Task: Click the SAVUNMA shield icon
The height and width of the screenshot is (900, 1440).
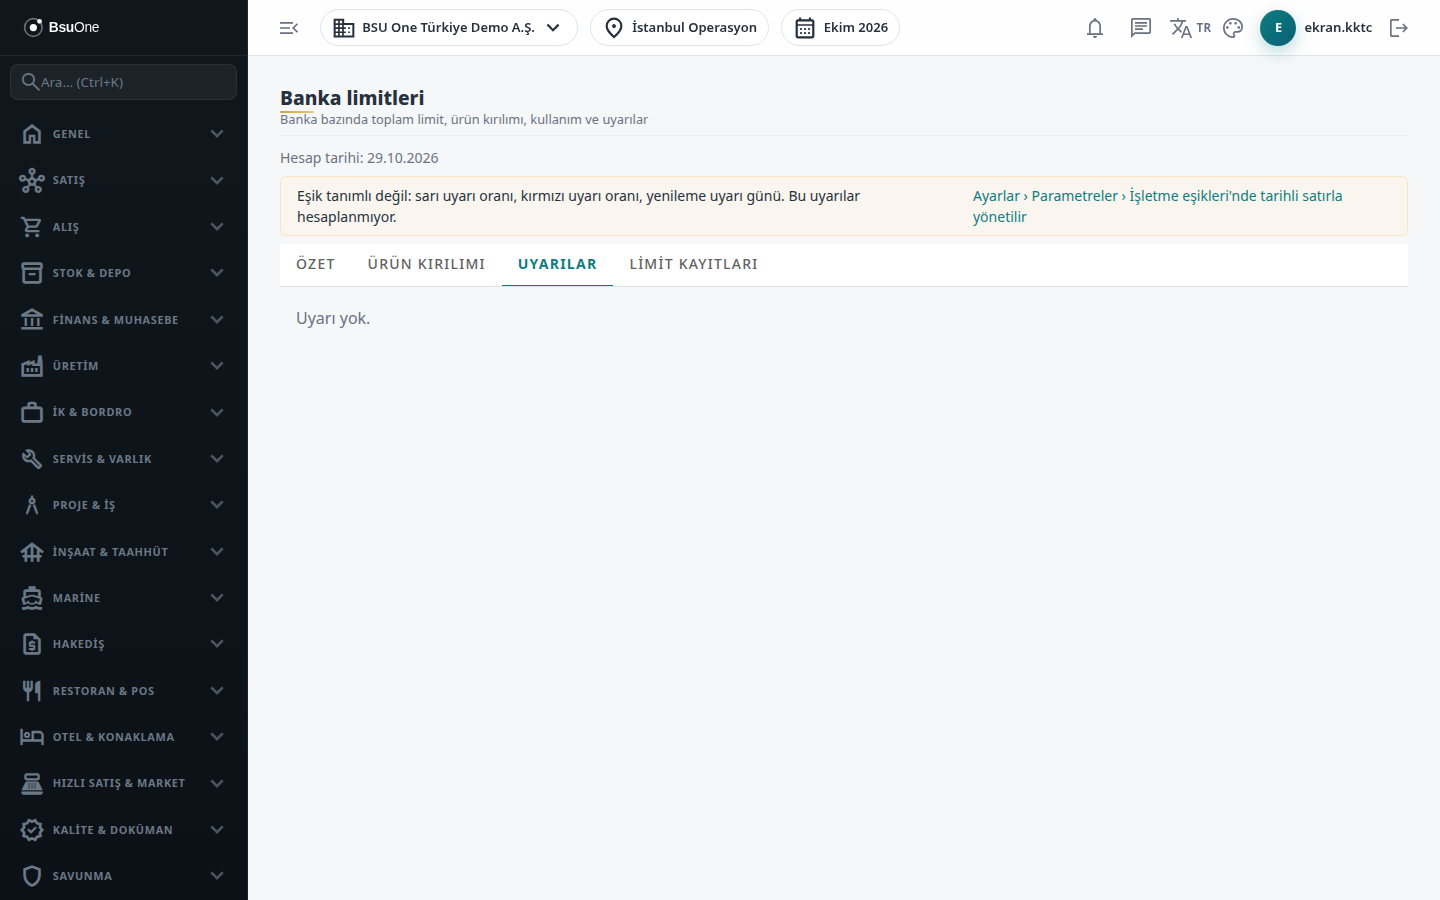Action: click(32, 876)
